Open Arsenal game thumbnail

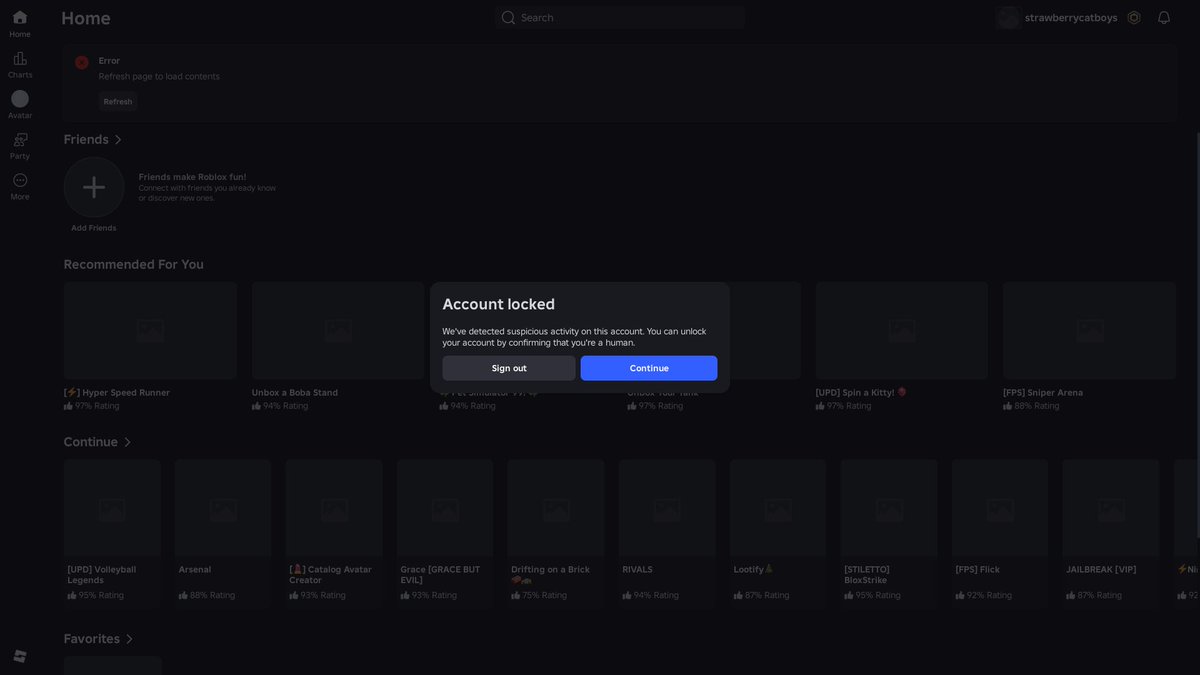click(223, 508)
